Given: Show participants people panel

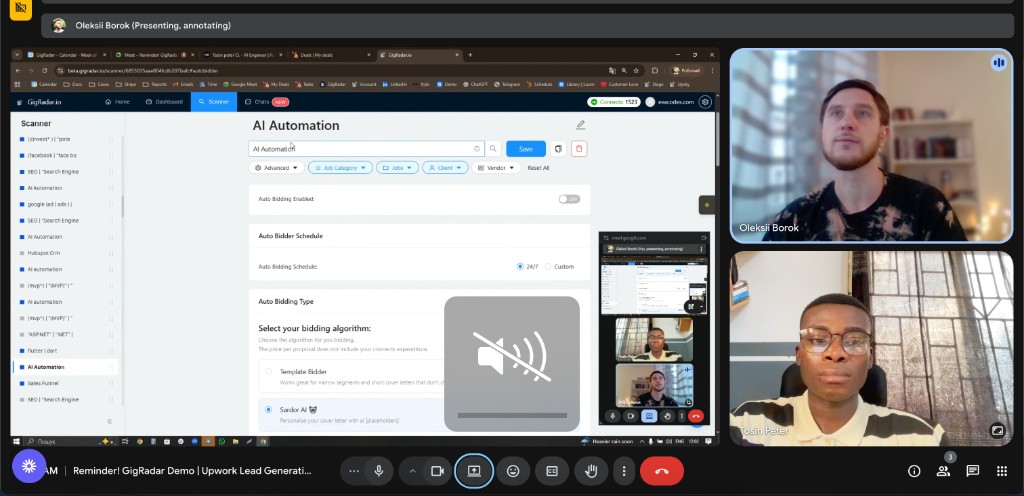Looking at the screenshot, I should pos(943,471).
